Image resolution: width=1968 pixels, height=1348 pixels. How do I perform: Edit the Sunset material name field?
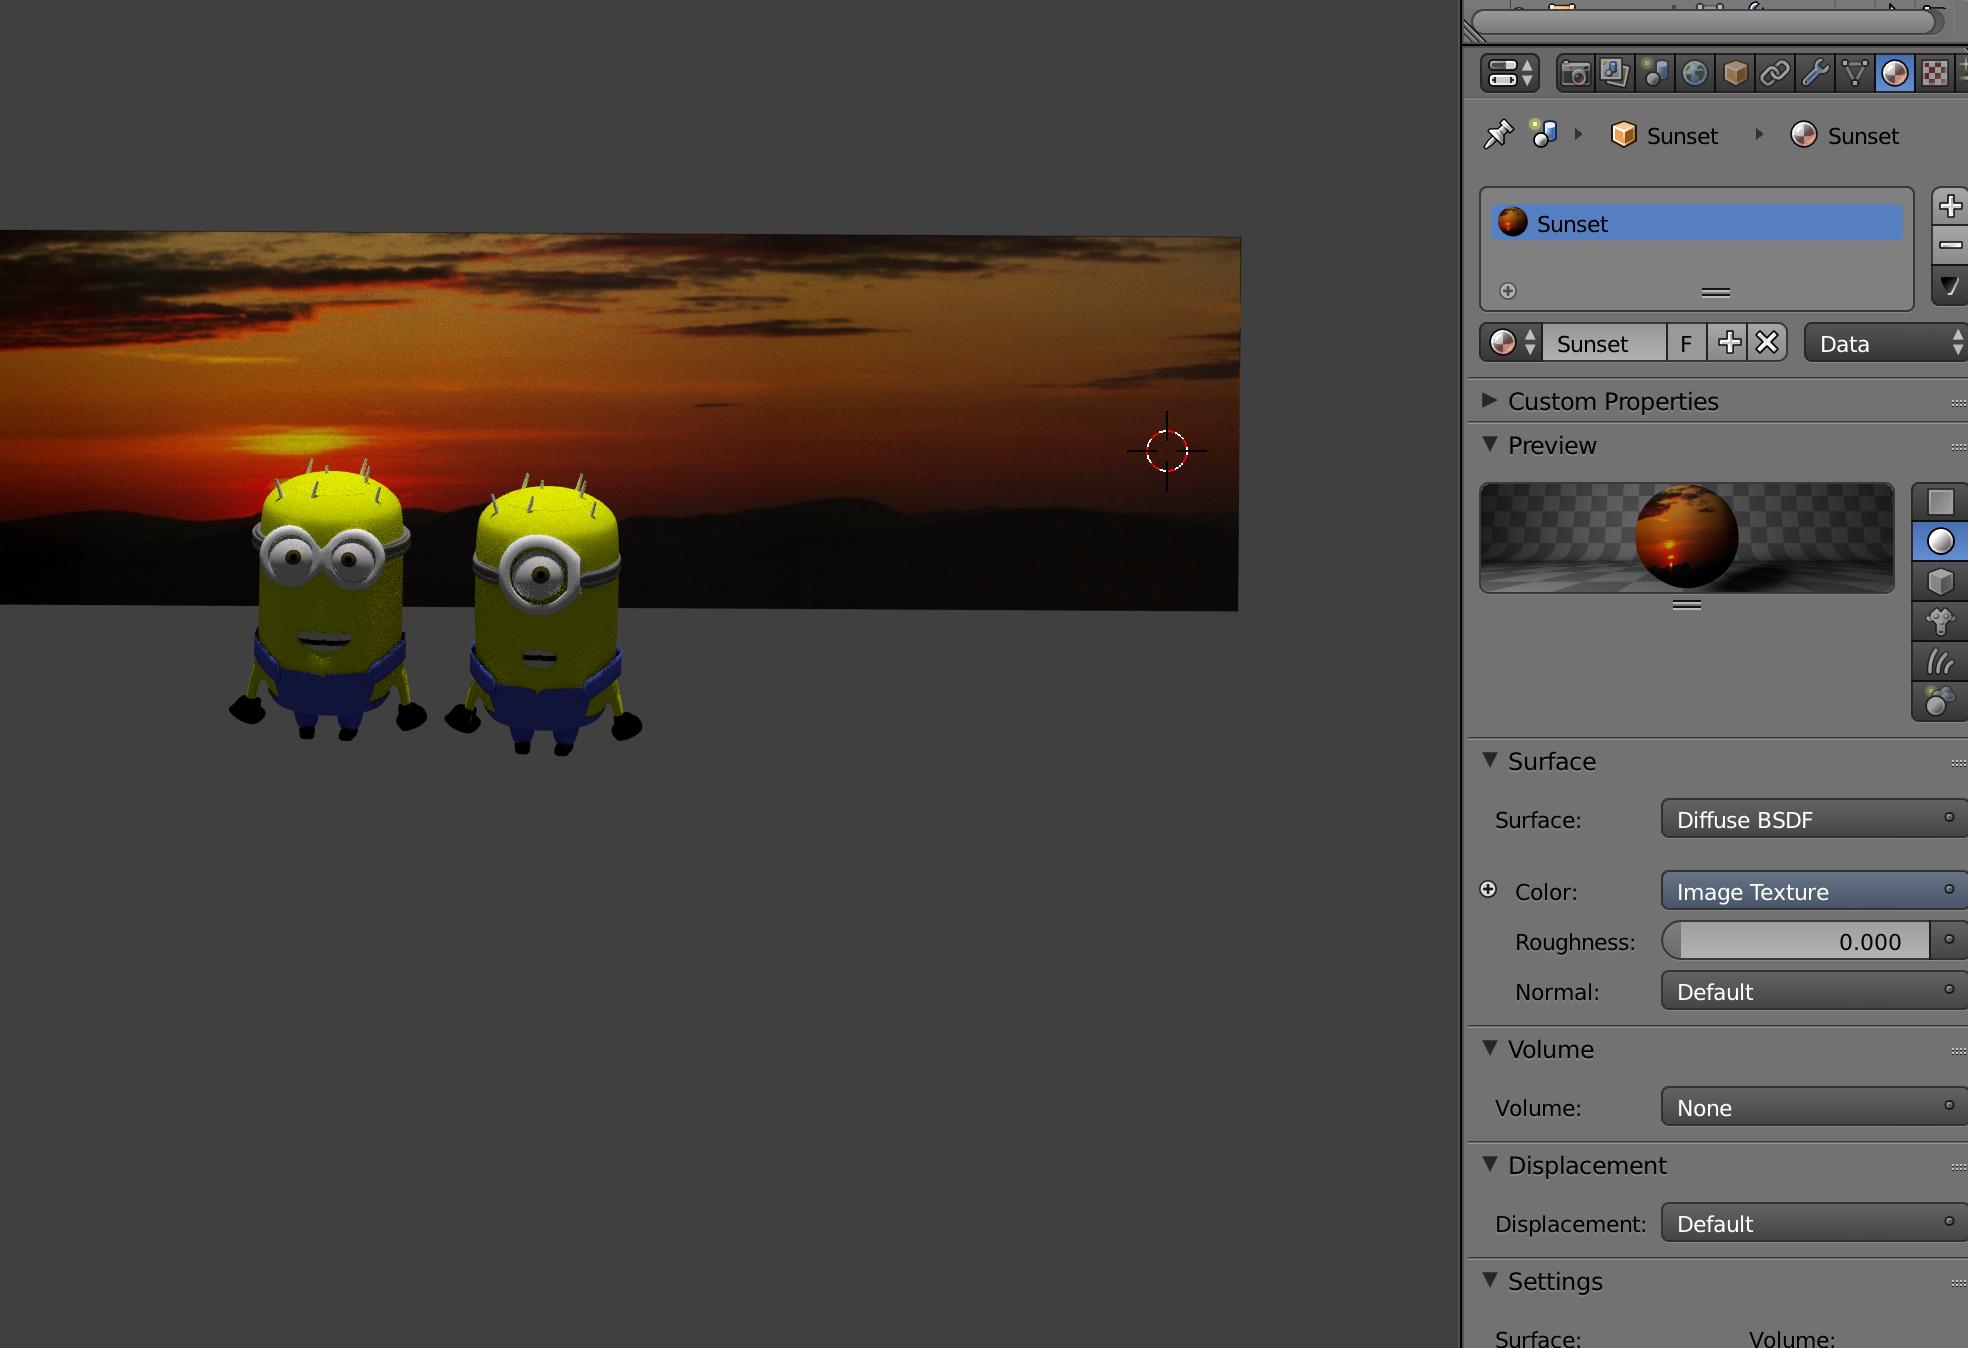point(1604,343)
